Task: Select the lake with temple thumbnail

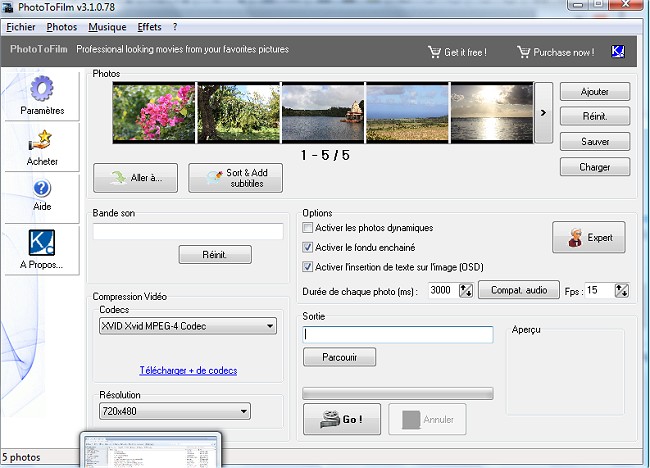Action: pyautogui.click(x=323, y=113)
